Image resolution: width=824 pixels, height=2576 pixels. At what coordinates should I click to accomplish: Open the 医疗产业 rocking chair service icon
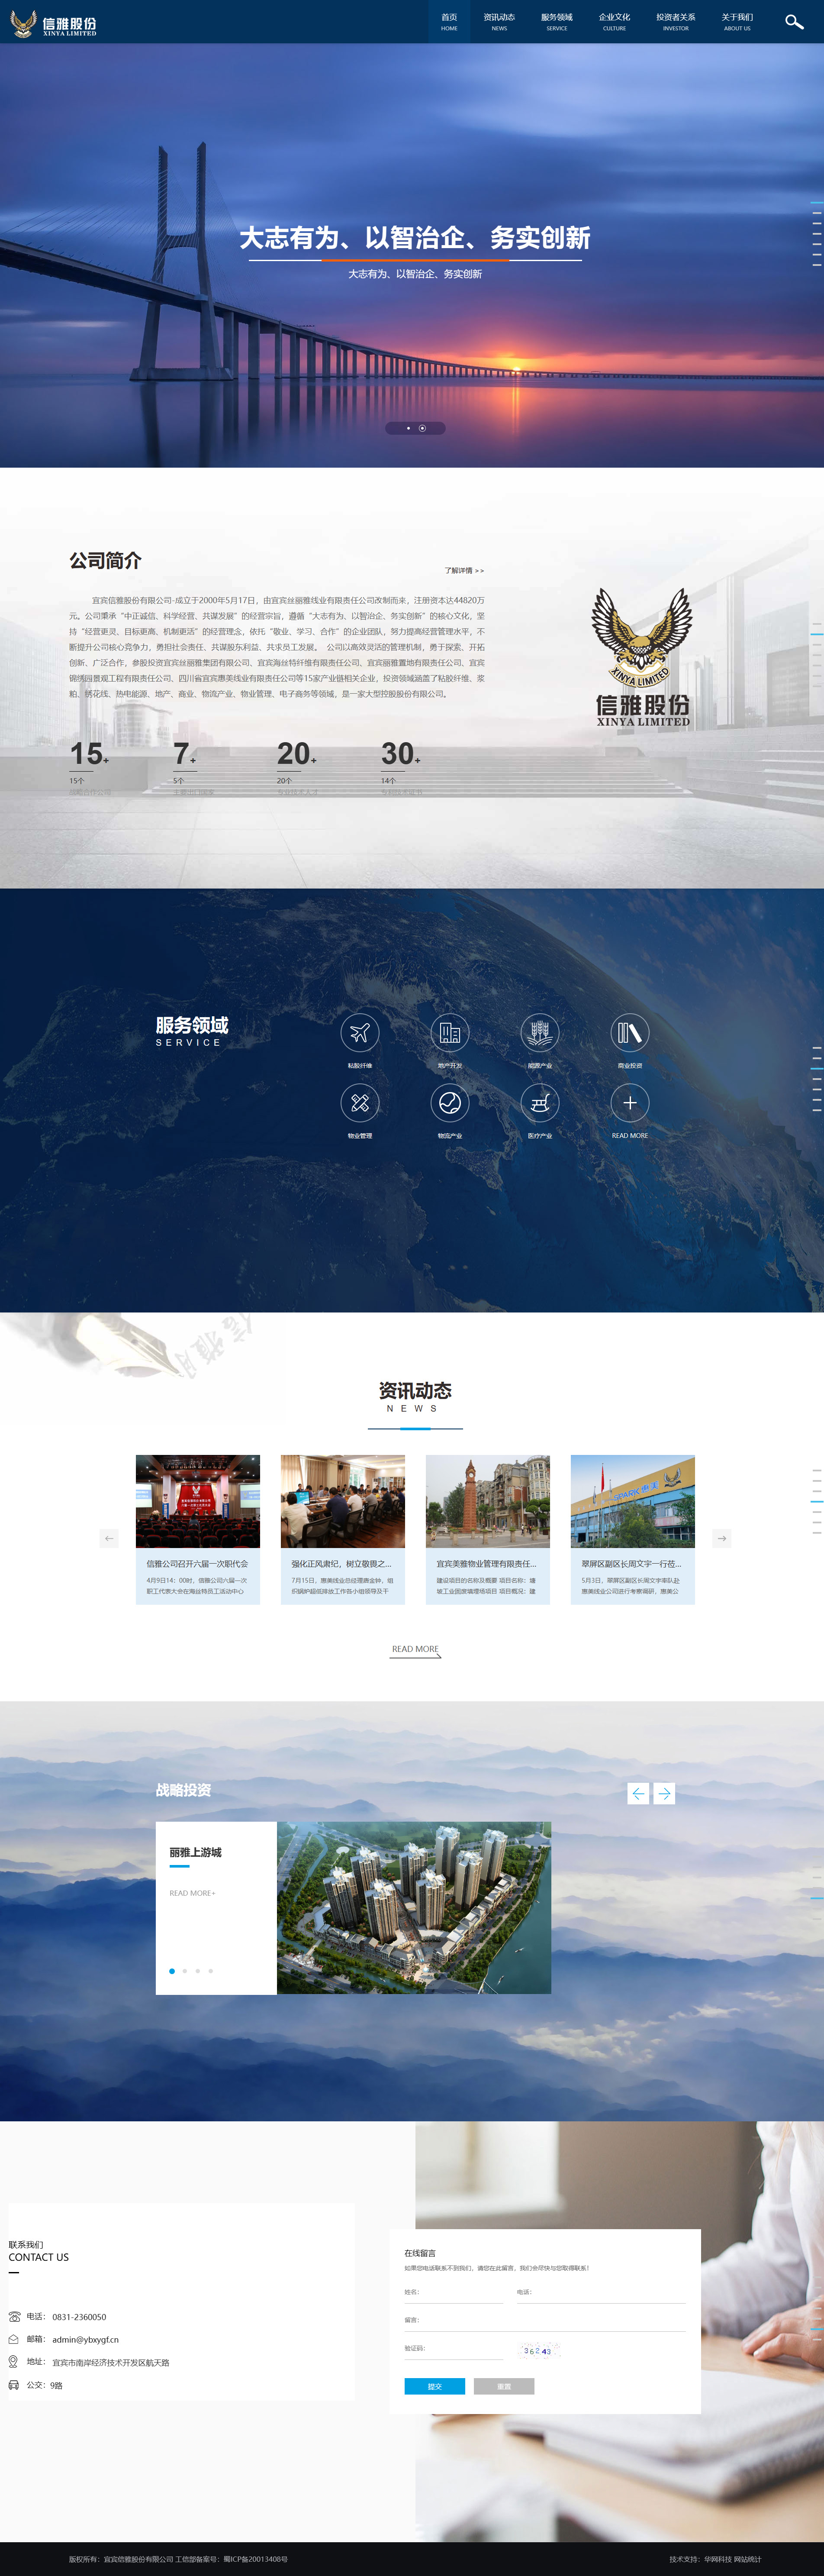pos(540,1102)
